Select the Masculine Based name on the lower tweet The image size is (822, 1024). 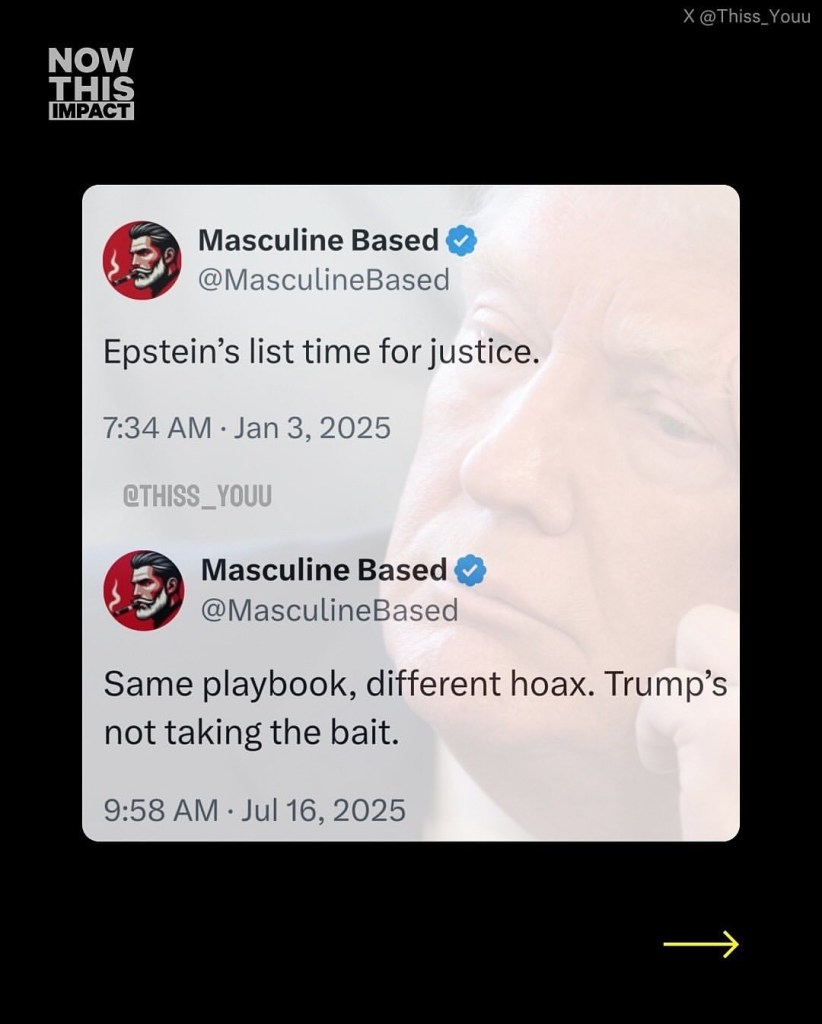[324, 570]
